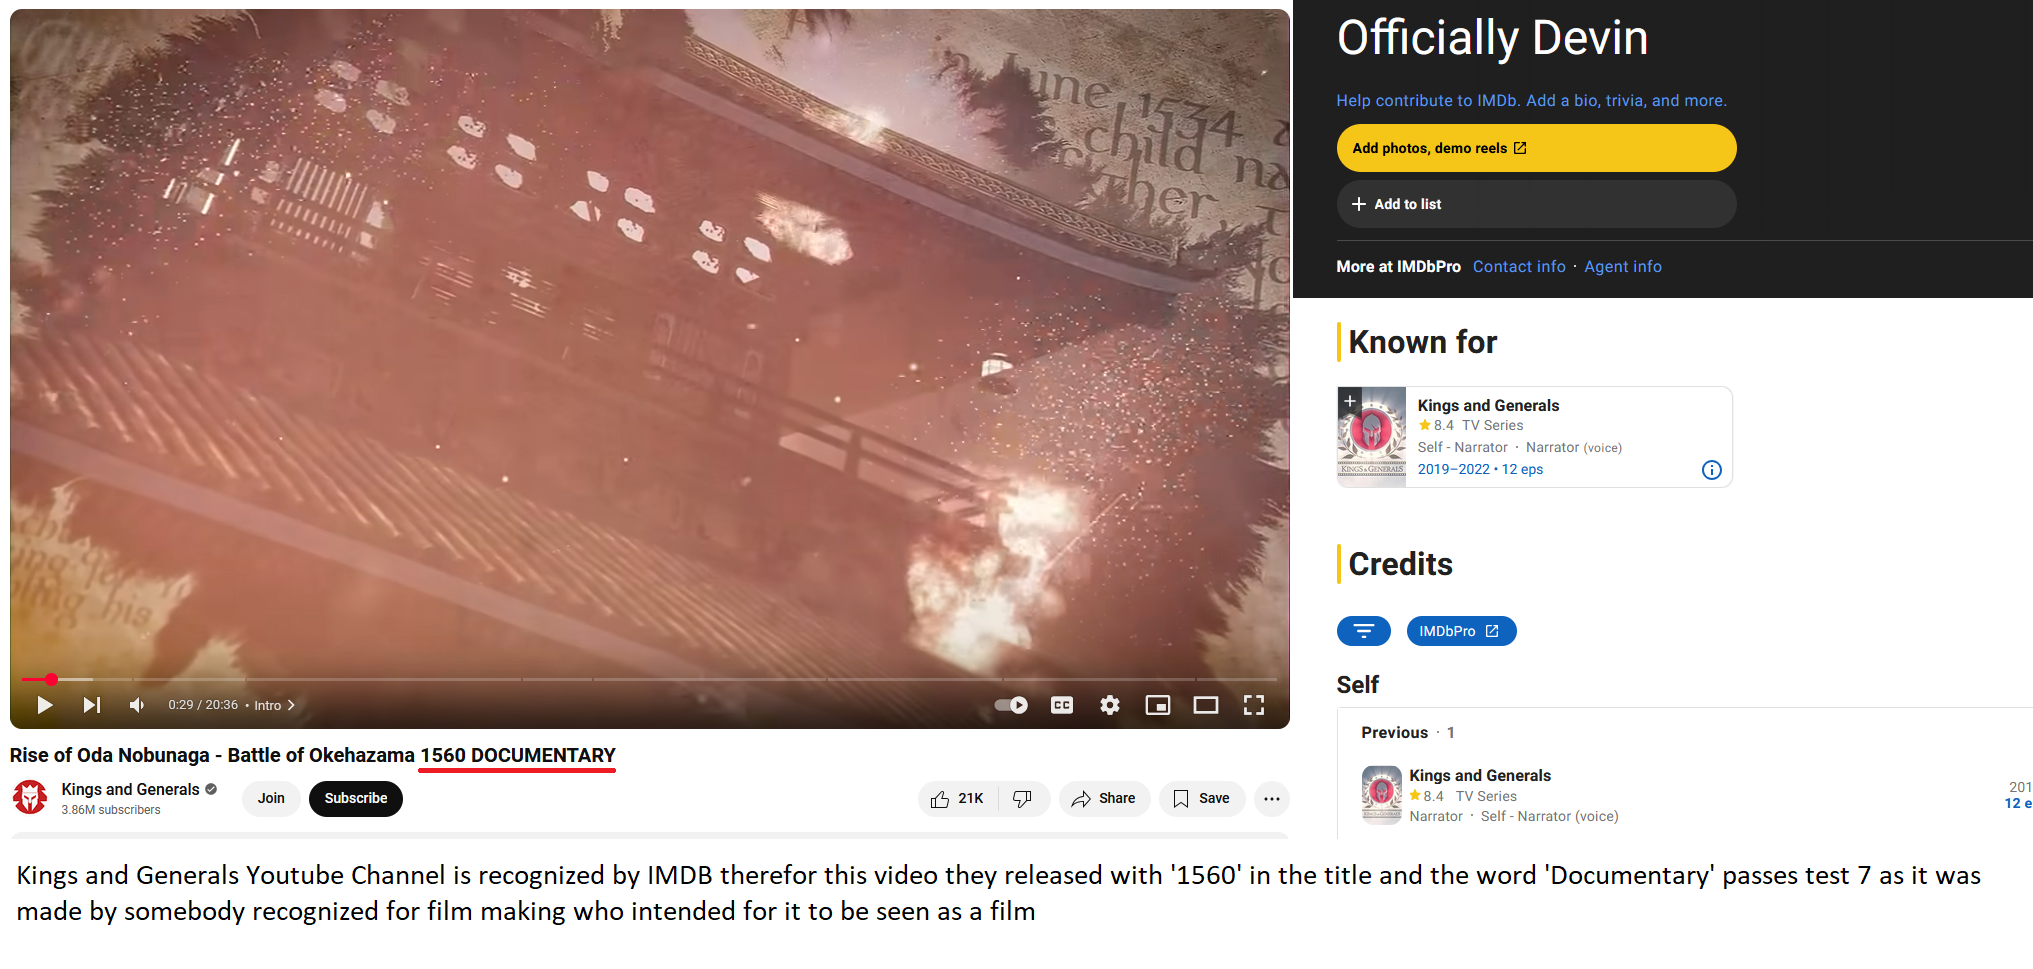Enable closed captions
Viewport: 2033px width, 969px height.
(1062, 705)
